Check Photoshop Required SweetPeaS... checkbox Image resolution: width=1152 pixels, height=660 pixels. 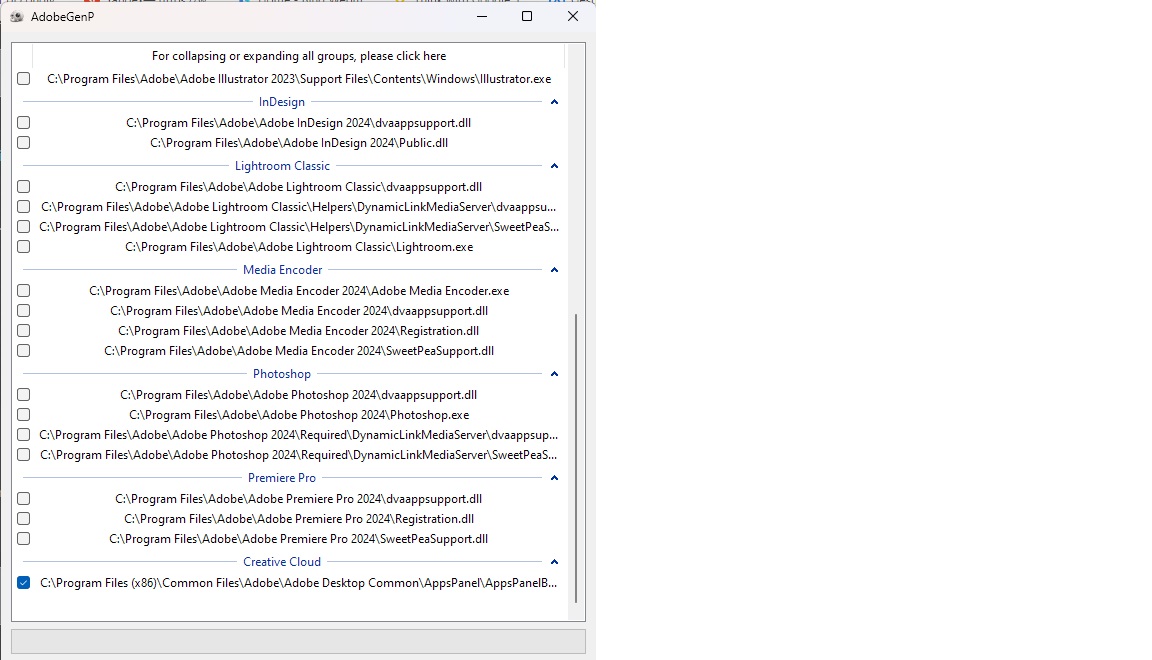tap(24, 454)
